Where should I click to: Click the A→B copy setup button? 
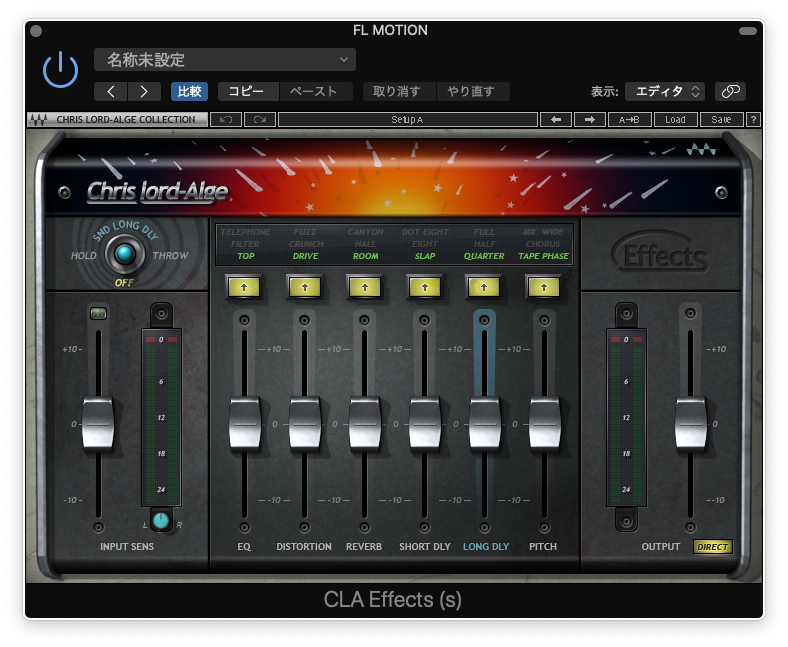(x=629, y=120)
